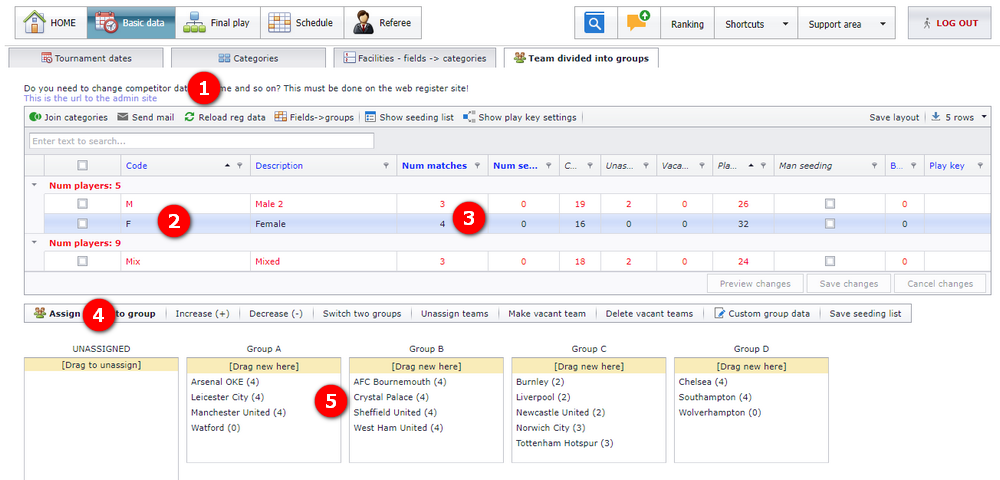Click Preview changes button
Image resolution: width=1000 pixels, height=480 pixels.
pyautogui.click(x=755, y=284)
